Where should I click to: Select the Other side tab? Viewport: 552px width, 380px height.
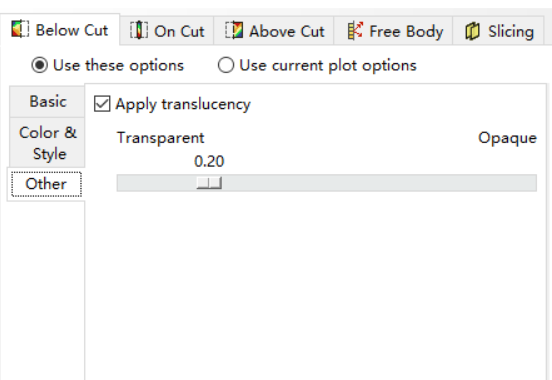[46, 184]
